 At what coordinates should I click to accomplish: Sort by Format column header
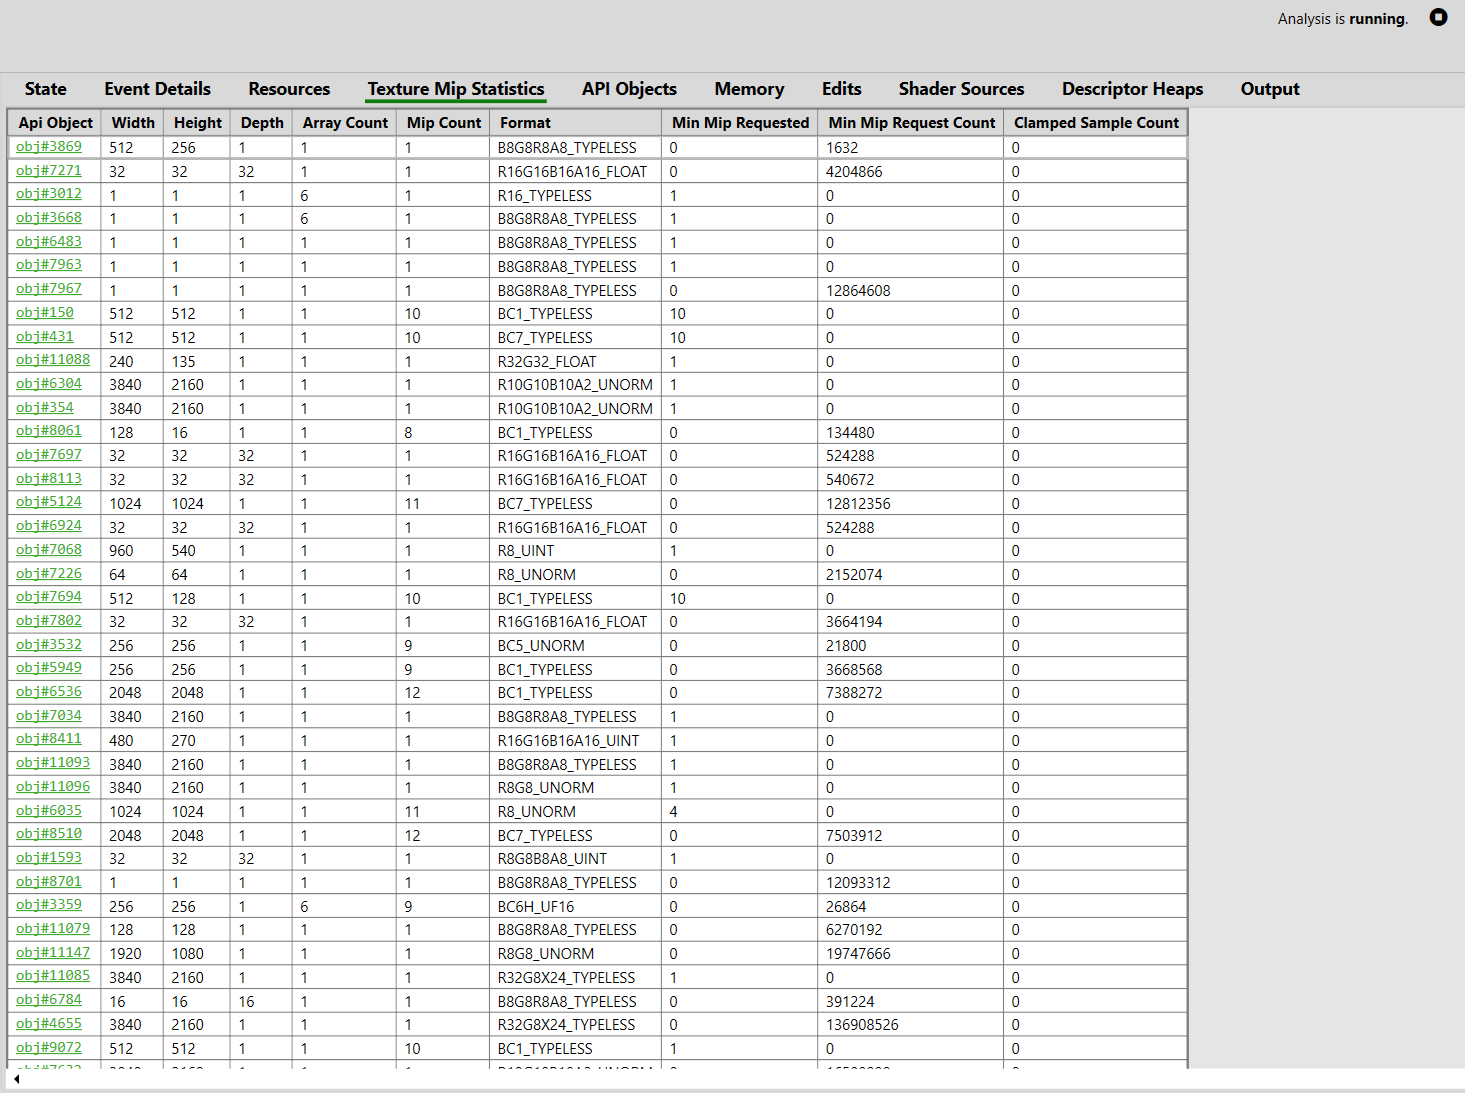pyautogui.click(x=576, y=123)
